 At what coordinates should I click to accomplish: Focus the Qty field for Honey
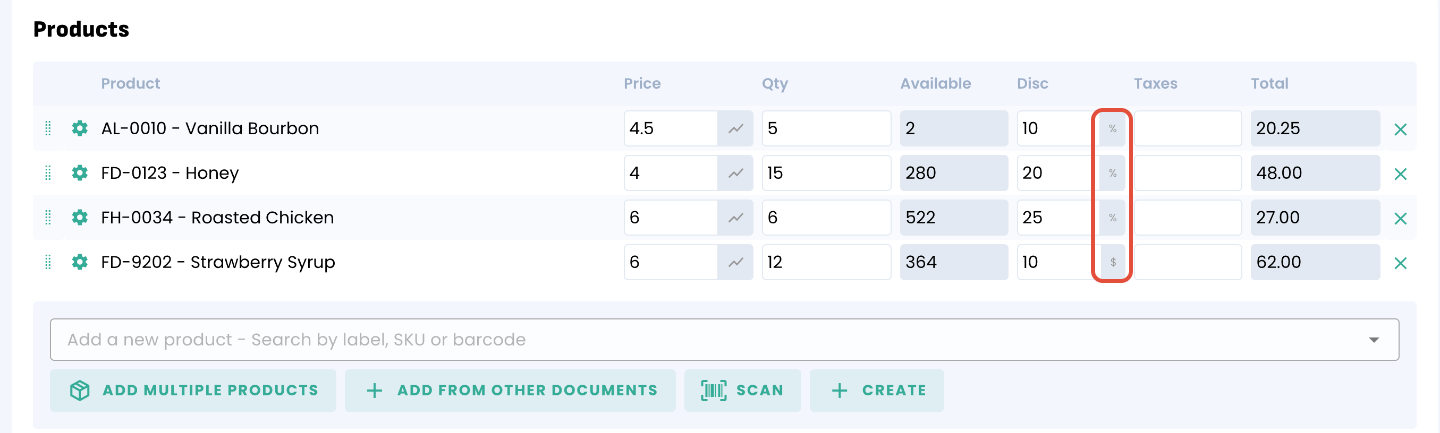click(x=825, y=173)
